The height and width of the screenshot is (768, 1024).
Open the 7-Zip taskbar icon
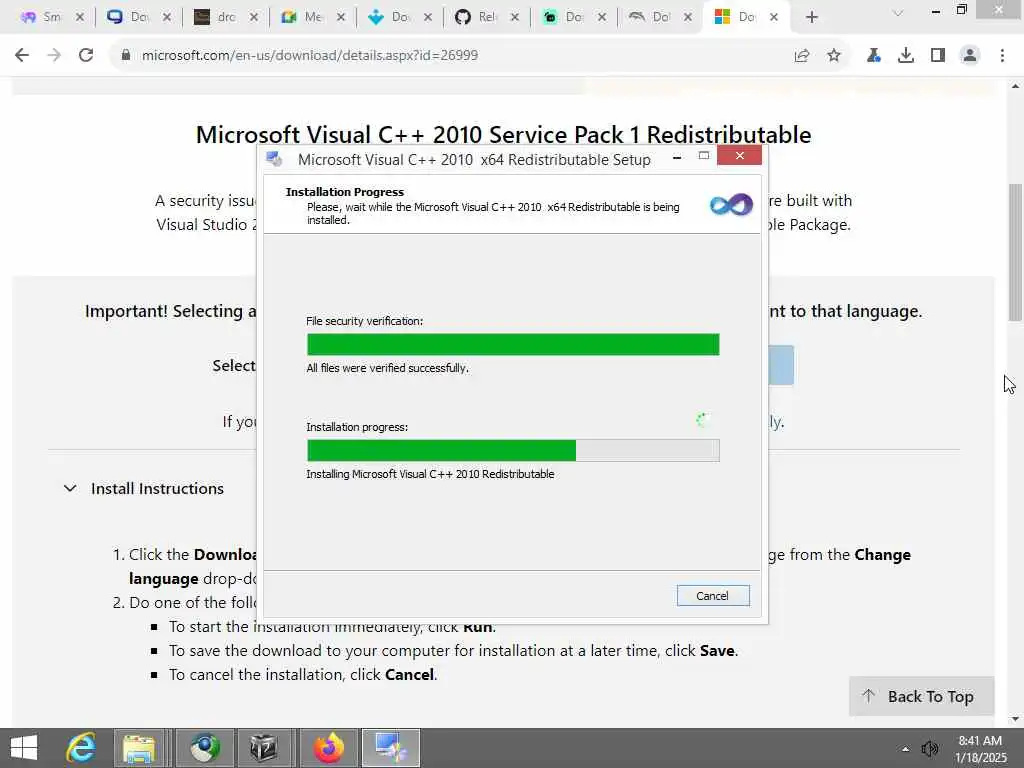264,748
